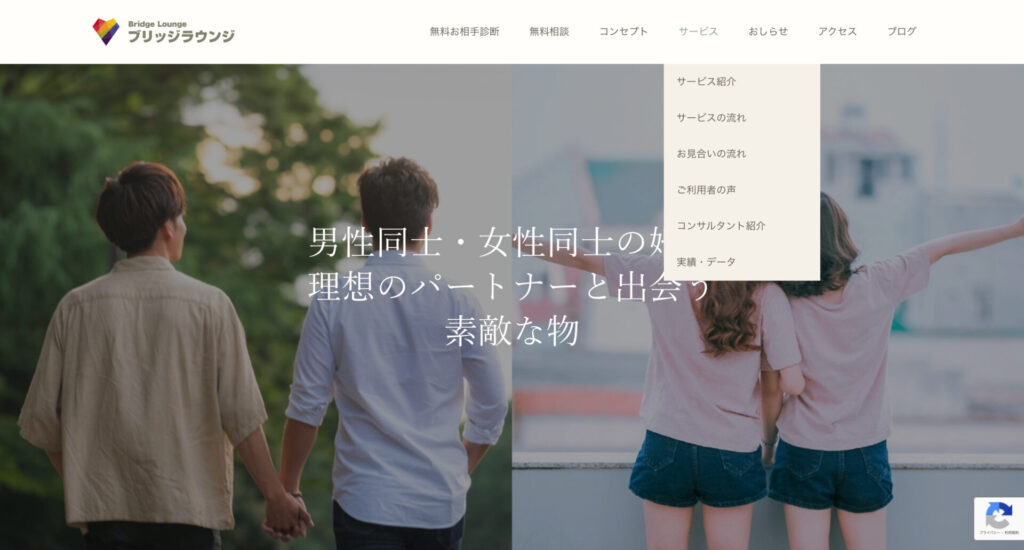Open the おしらせ navigation item

768,31
